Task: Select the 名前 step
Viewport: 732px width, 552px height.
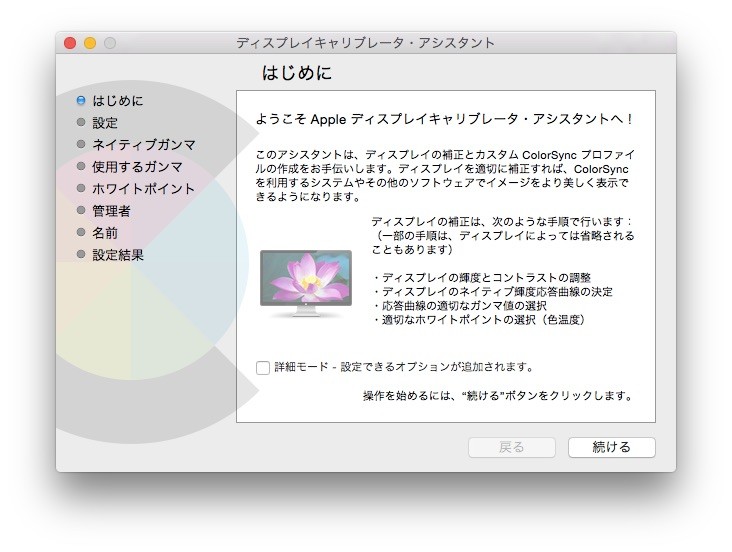Action: point(105,233)
